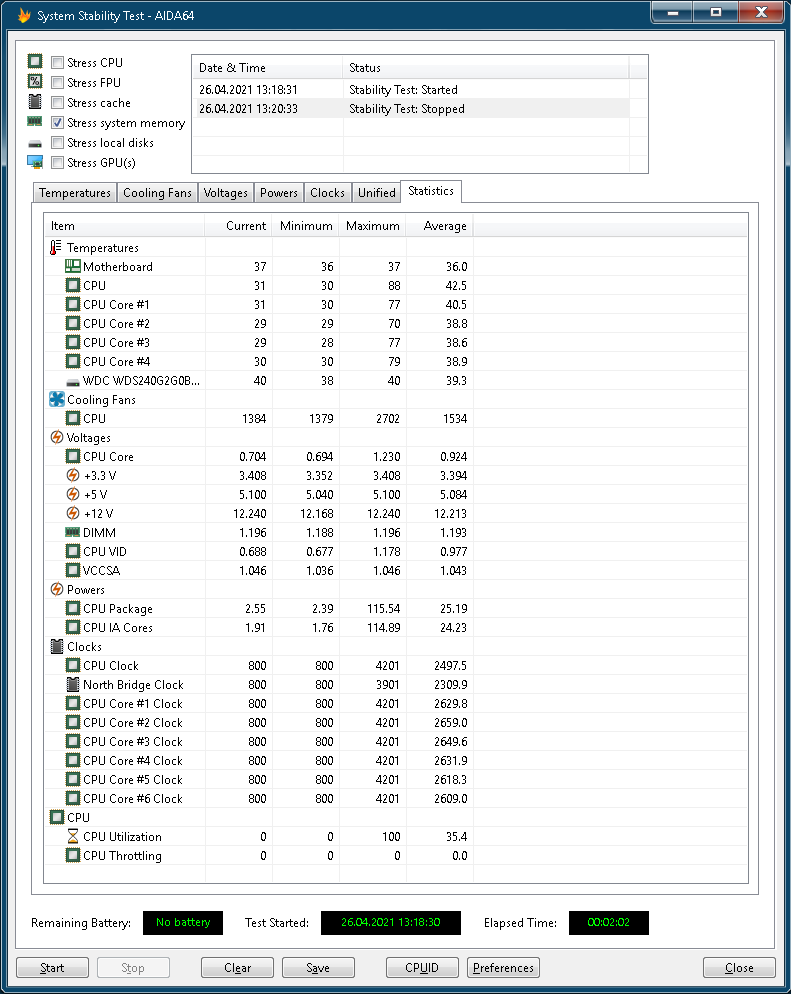Click the North Bridge Clock chip icon
Image resolution: width=791 pixels, height=994 pixels.
72,685
